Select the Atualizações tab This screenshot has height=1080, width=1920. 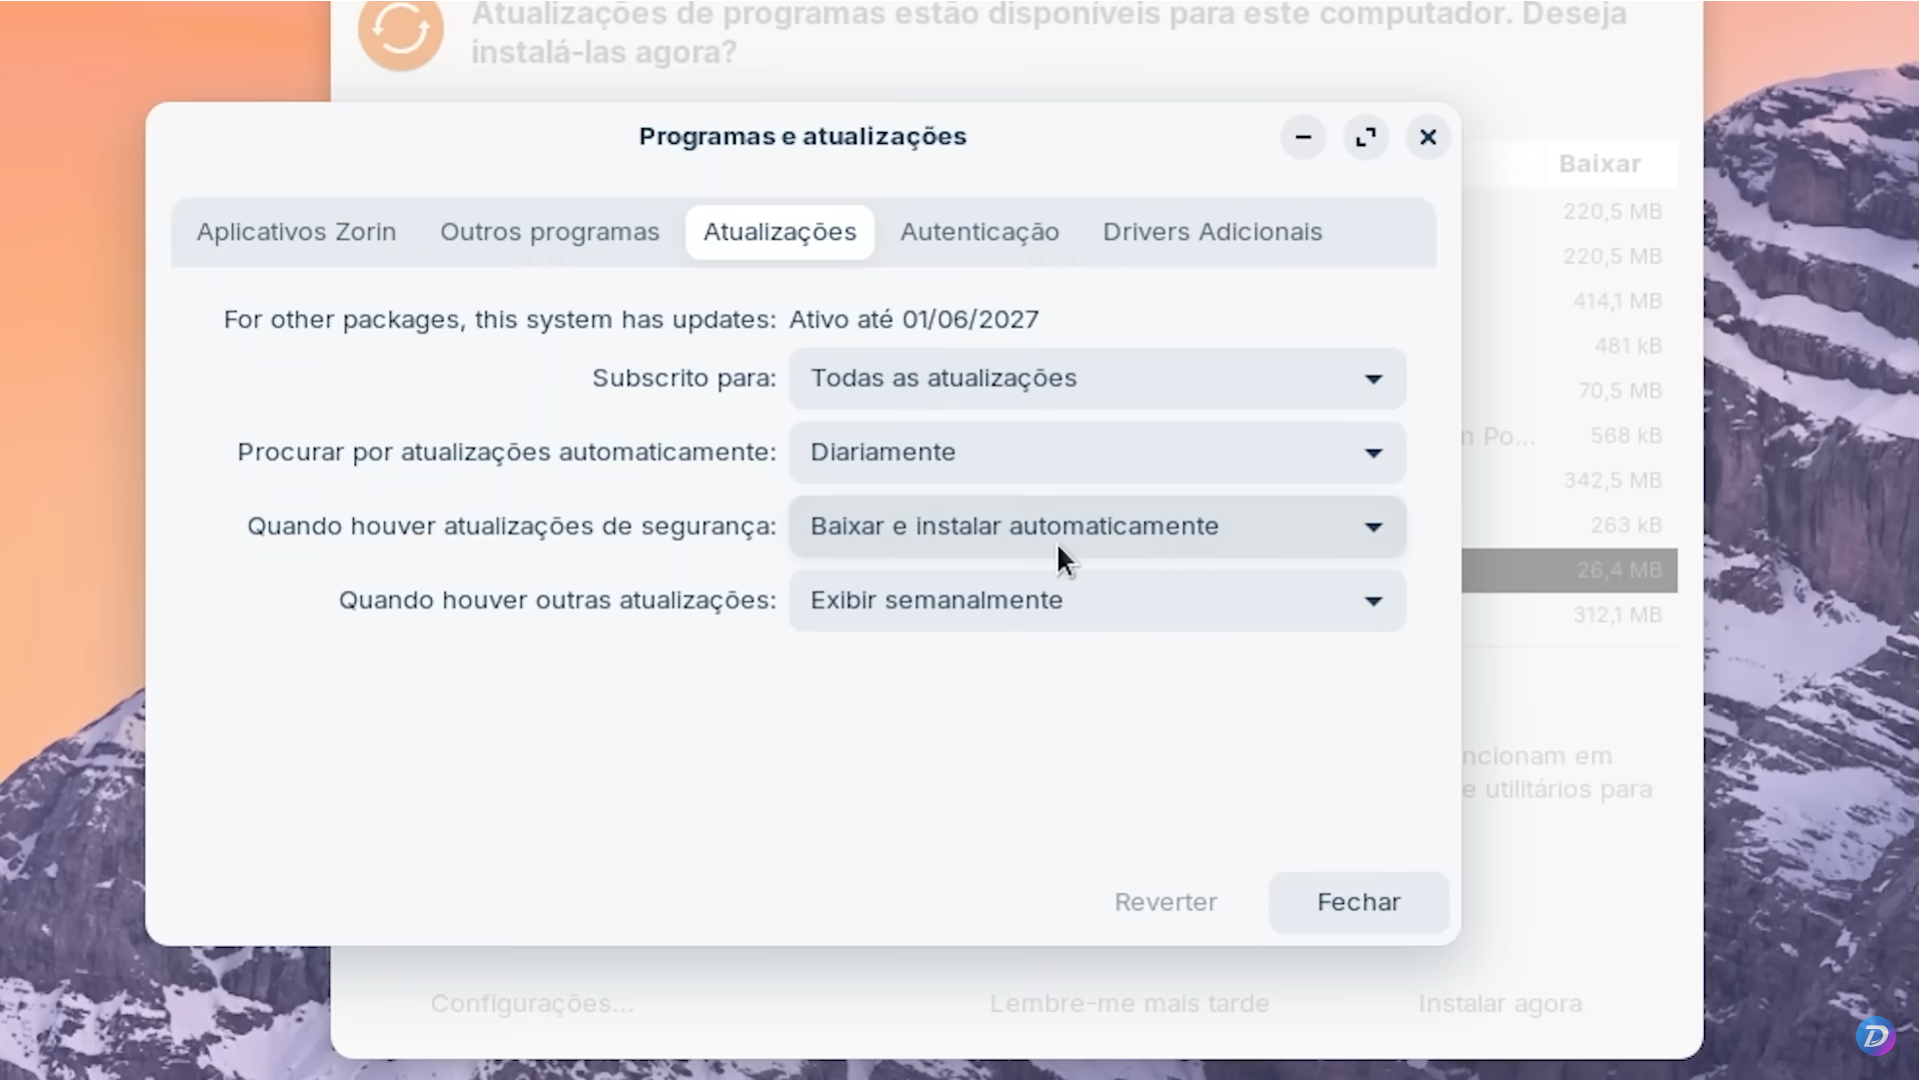(x=779, y=232)
